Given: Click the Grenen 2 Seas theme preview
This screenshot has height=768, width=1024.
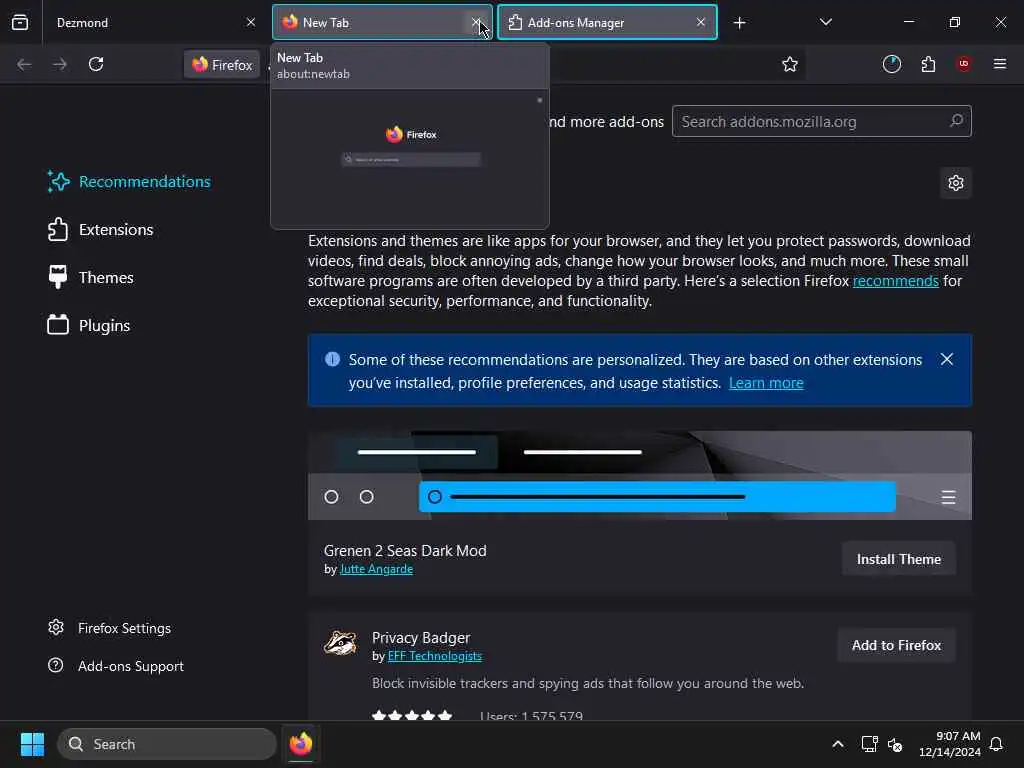Looking at the screenshot, I should [640, 475].
